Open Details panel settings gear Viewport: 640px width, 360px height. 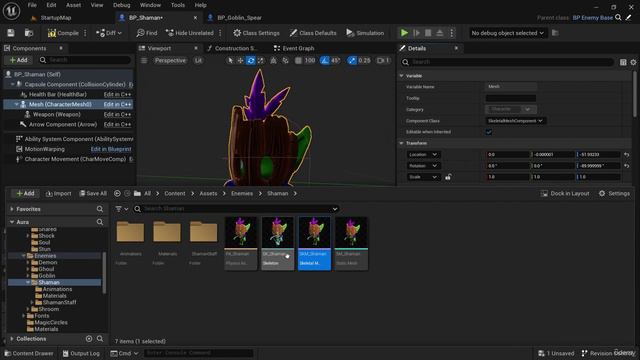point(633,62)
